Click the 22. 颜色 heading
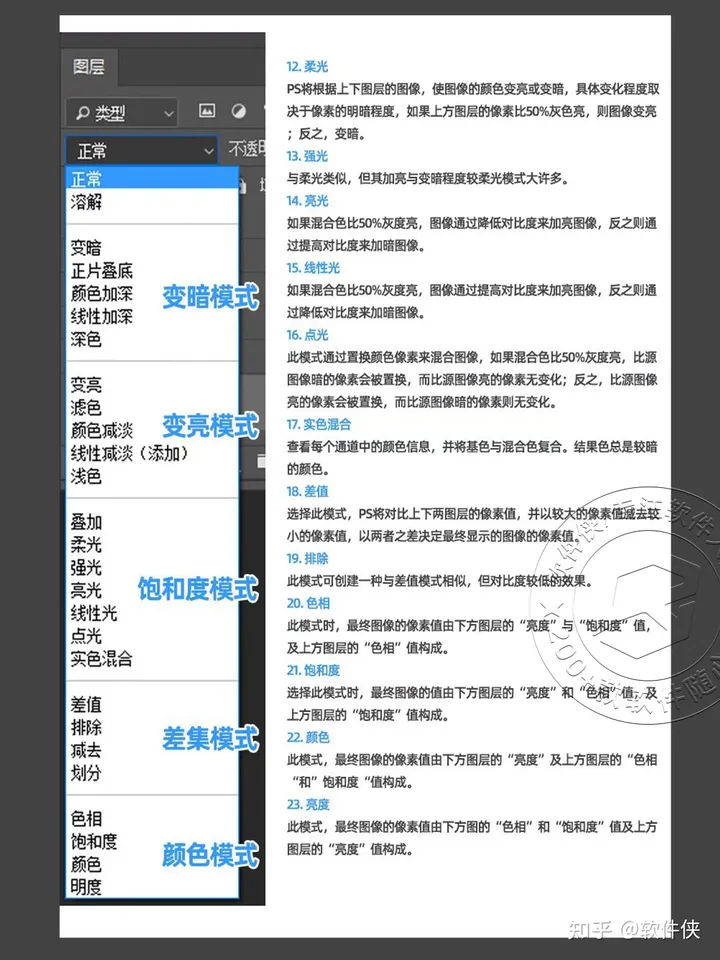Image resolution: width=720 pixels, height=960 pixels. pyautogui.click(x=308, y=737)
